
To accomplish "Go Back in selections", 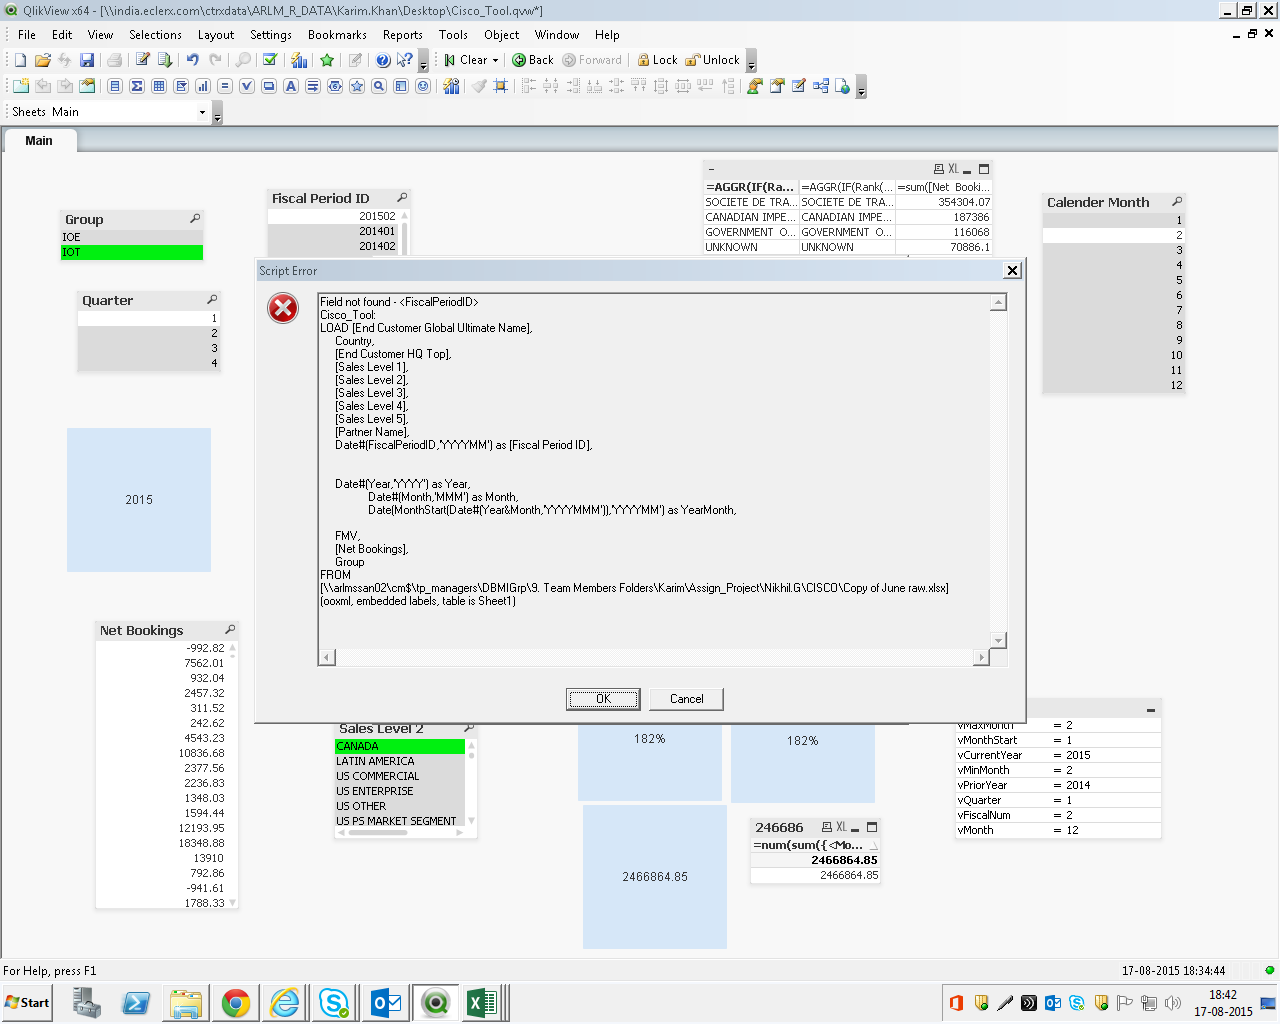I will 533,60.
